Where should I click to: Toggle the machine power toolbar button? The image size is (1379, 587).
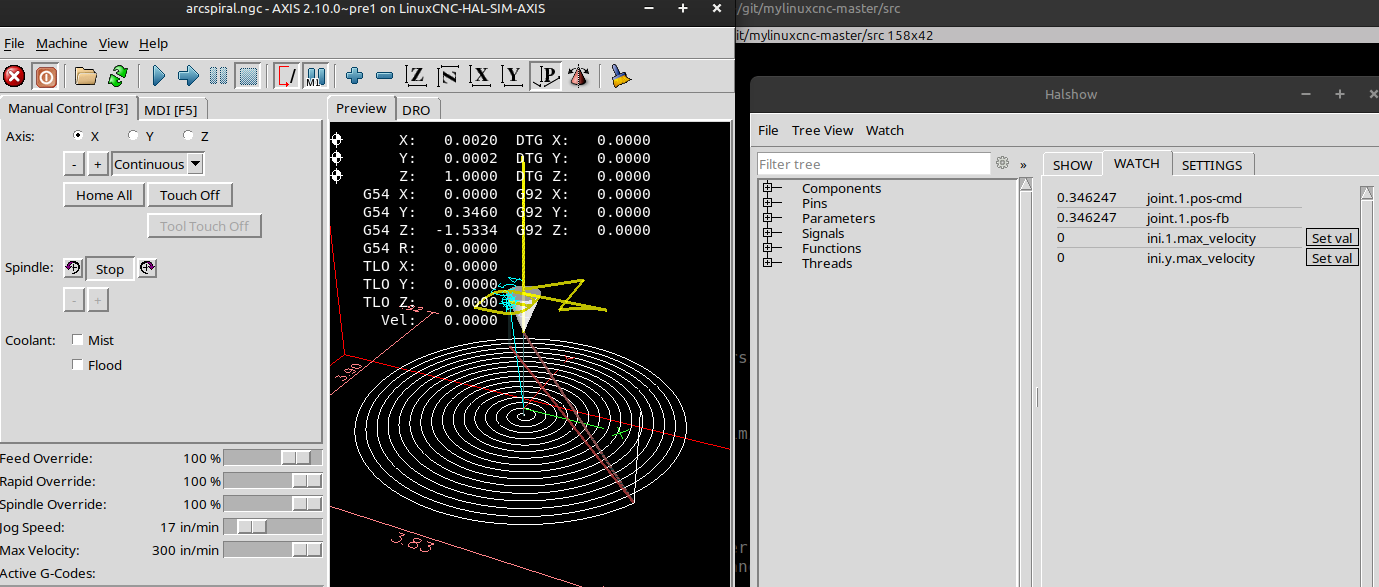pos(46,76)
